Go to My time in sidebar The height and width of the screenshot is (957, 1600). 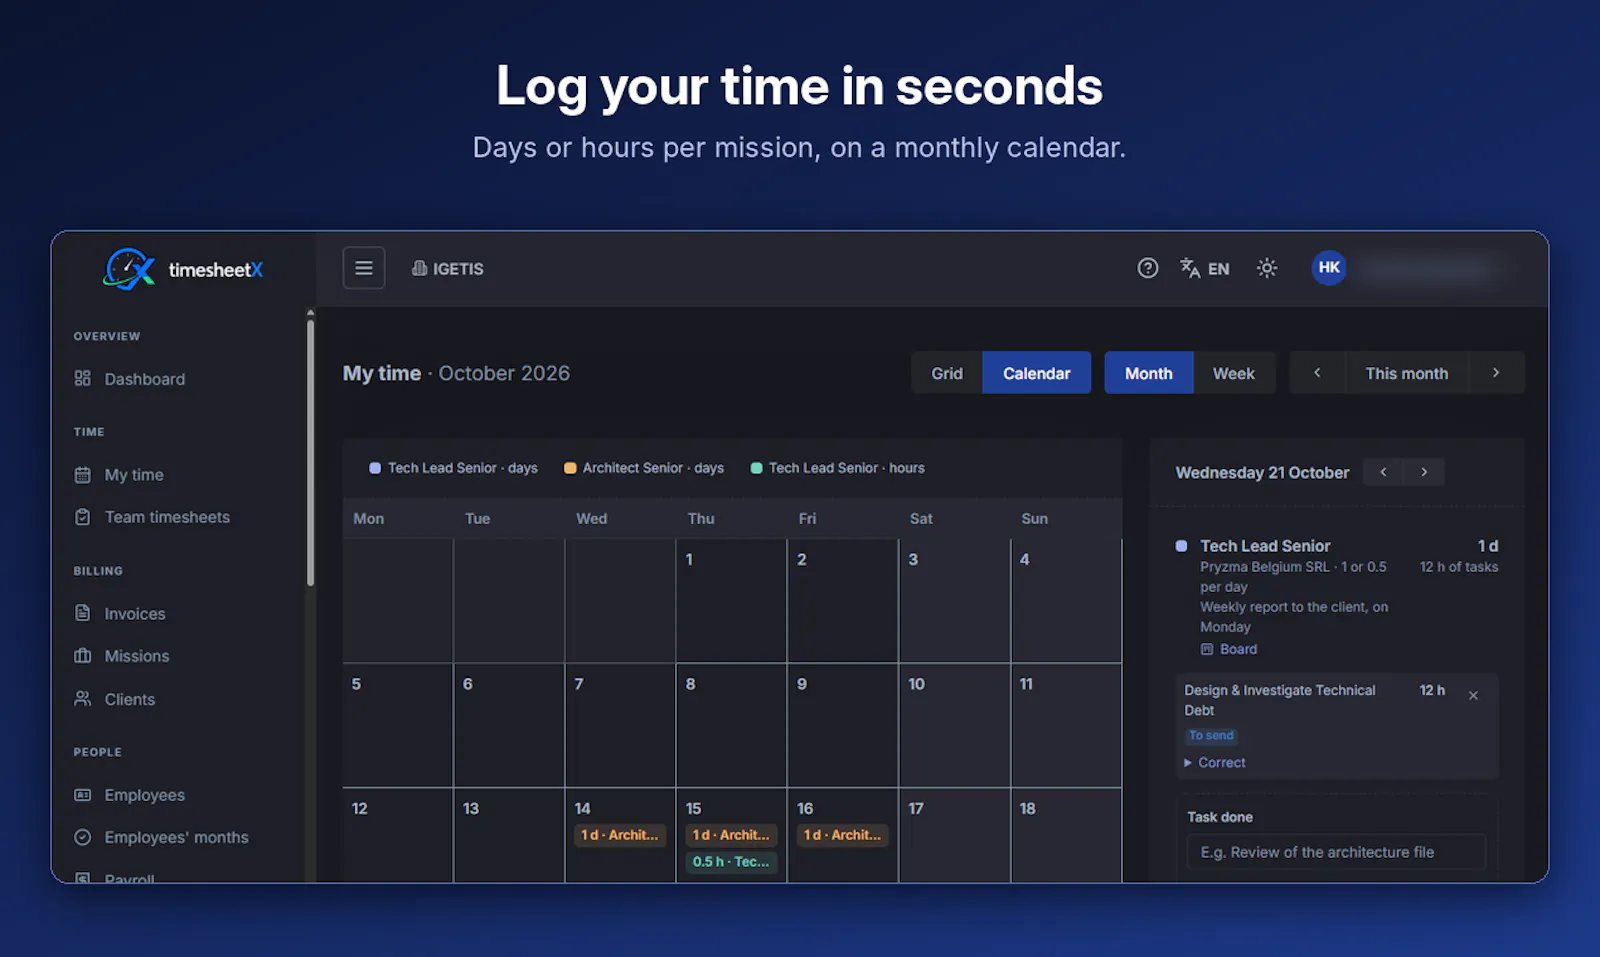tap(119, 475)
